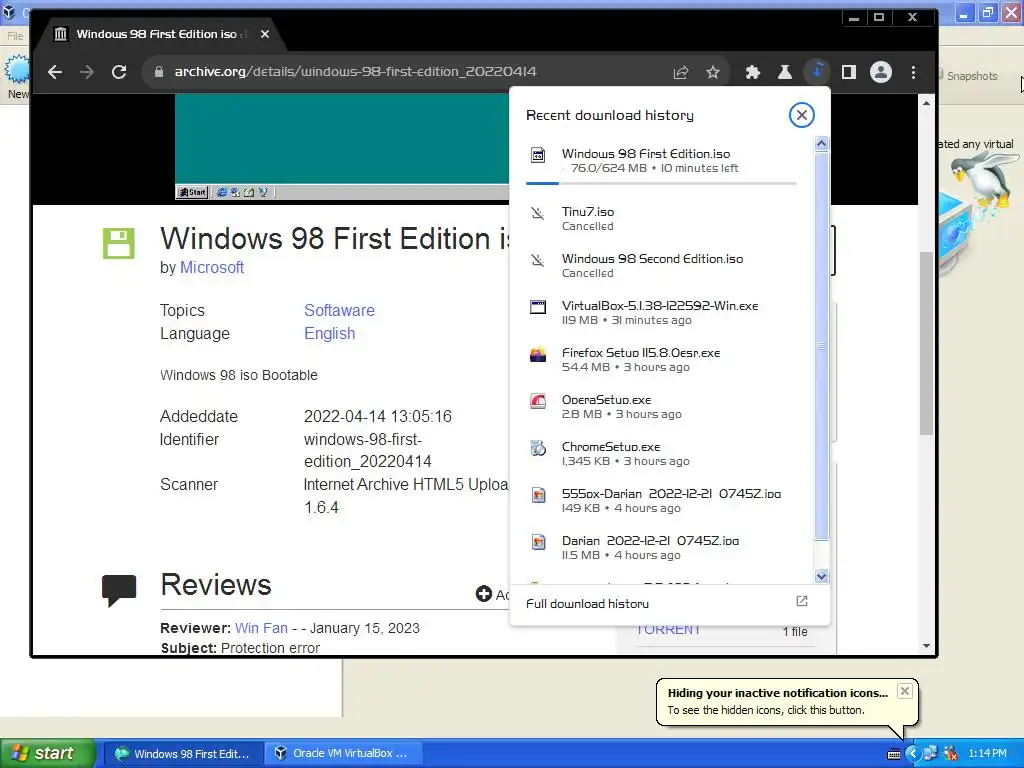Click the ChromeSetup.exe file icon
This screenshot has height=768, width=1024.
click(x=537, y=448)
